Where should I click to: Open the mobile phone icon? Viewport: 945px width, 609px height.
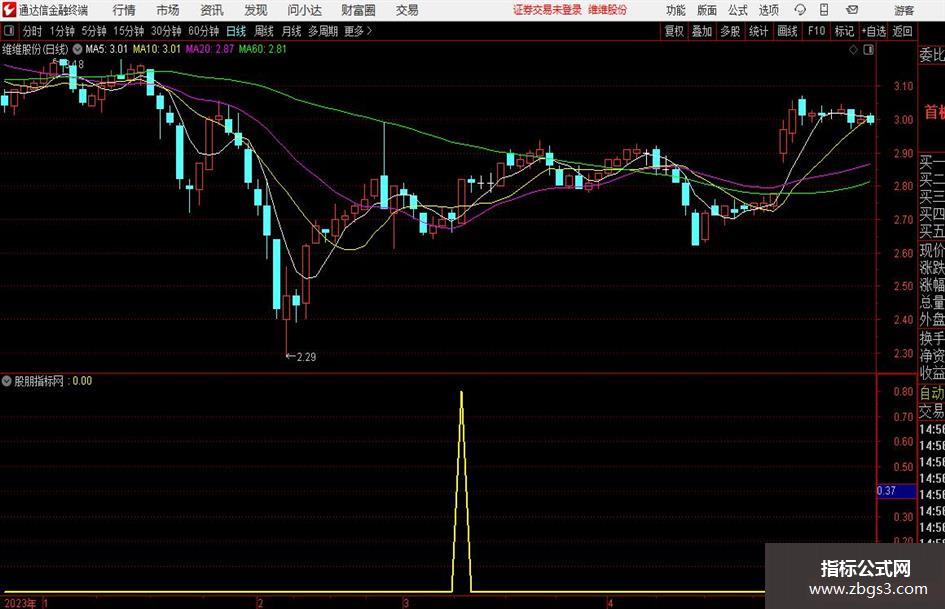click(824, 10)
